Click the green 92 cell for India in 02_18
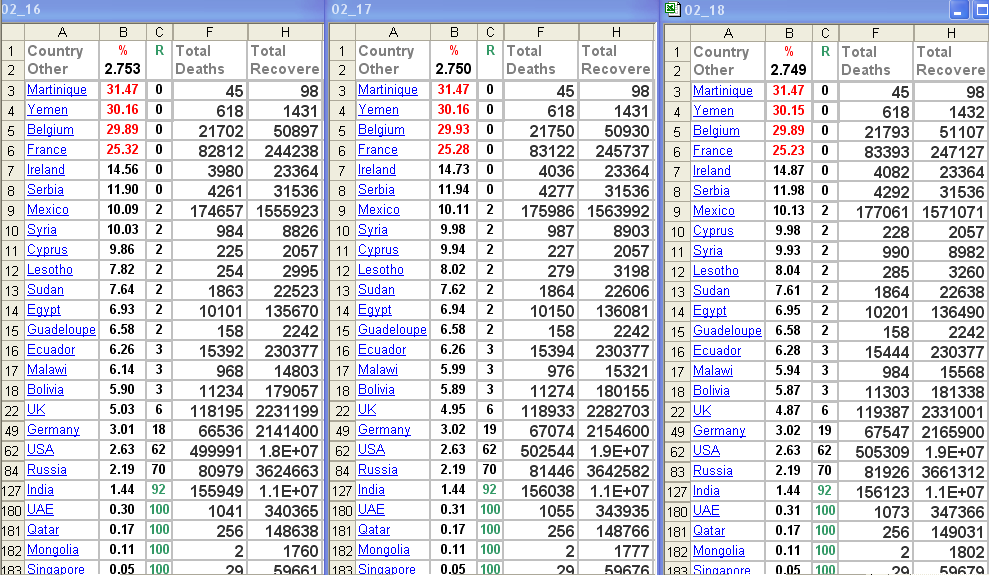 coord(824,491)
